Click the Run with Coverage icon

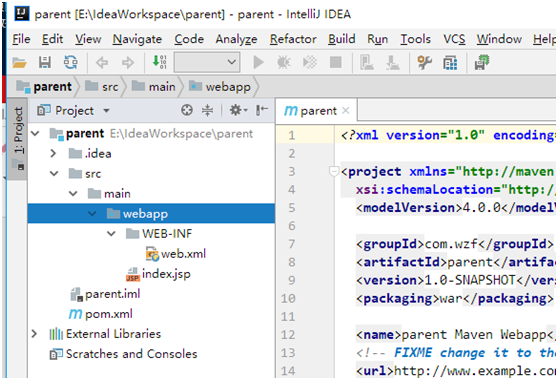click(310, 63)
